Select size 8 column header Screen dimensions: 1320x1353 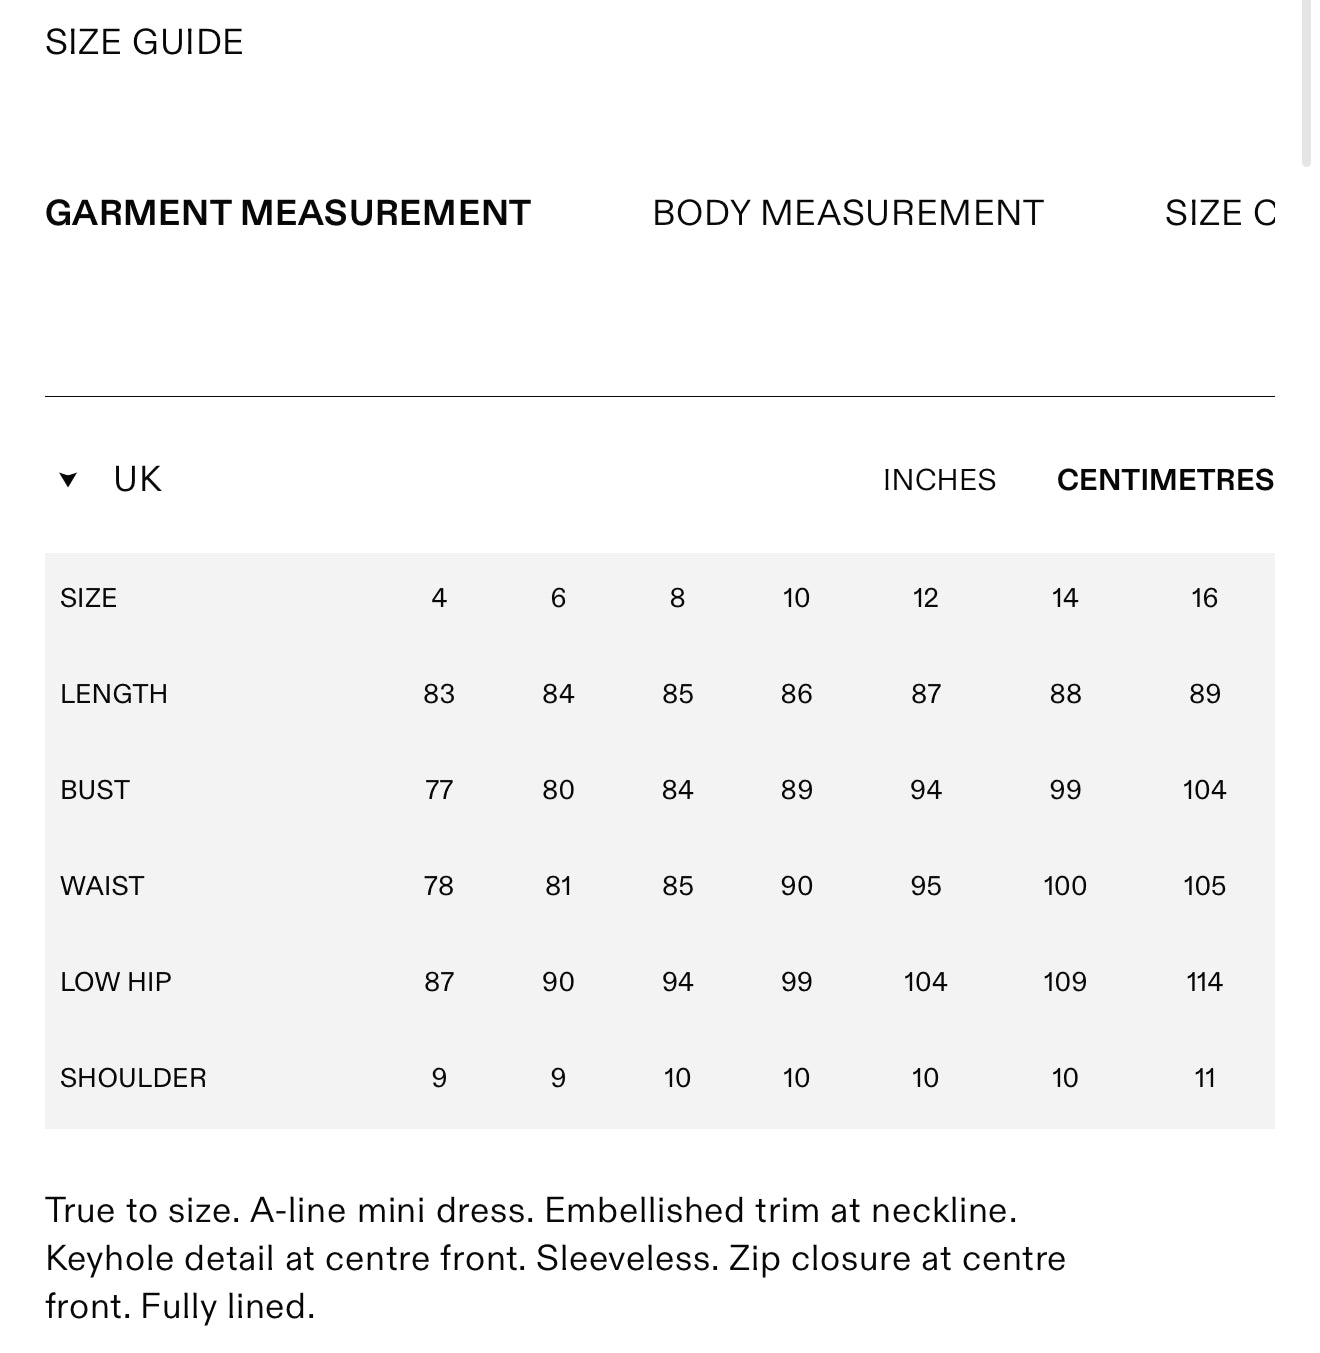click(677, 598)
